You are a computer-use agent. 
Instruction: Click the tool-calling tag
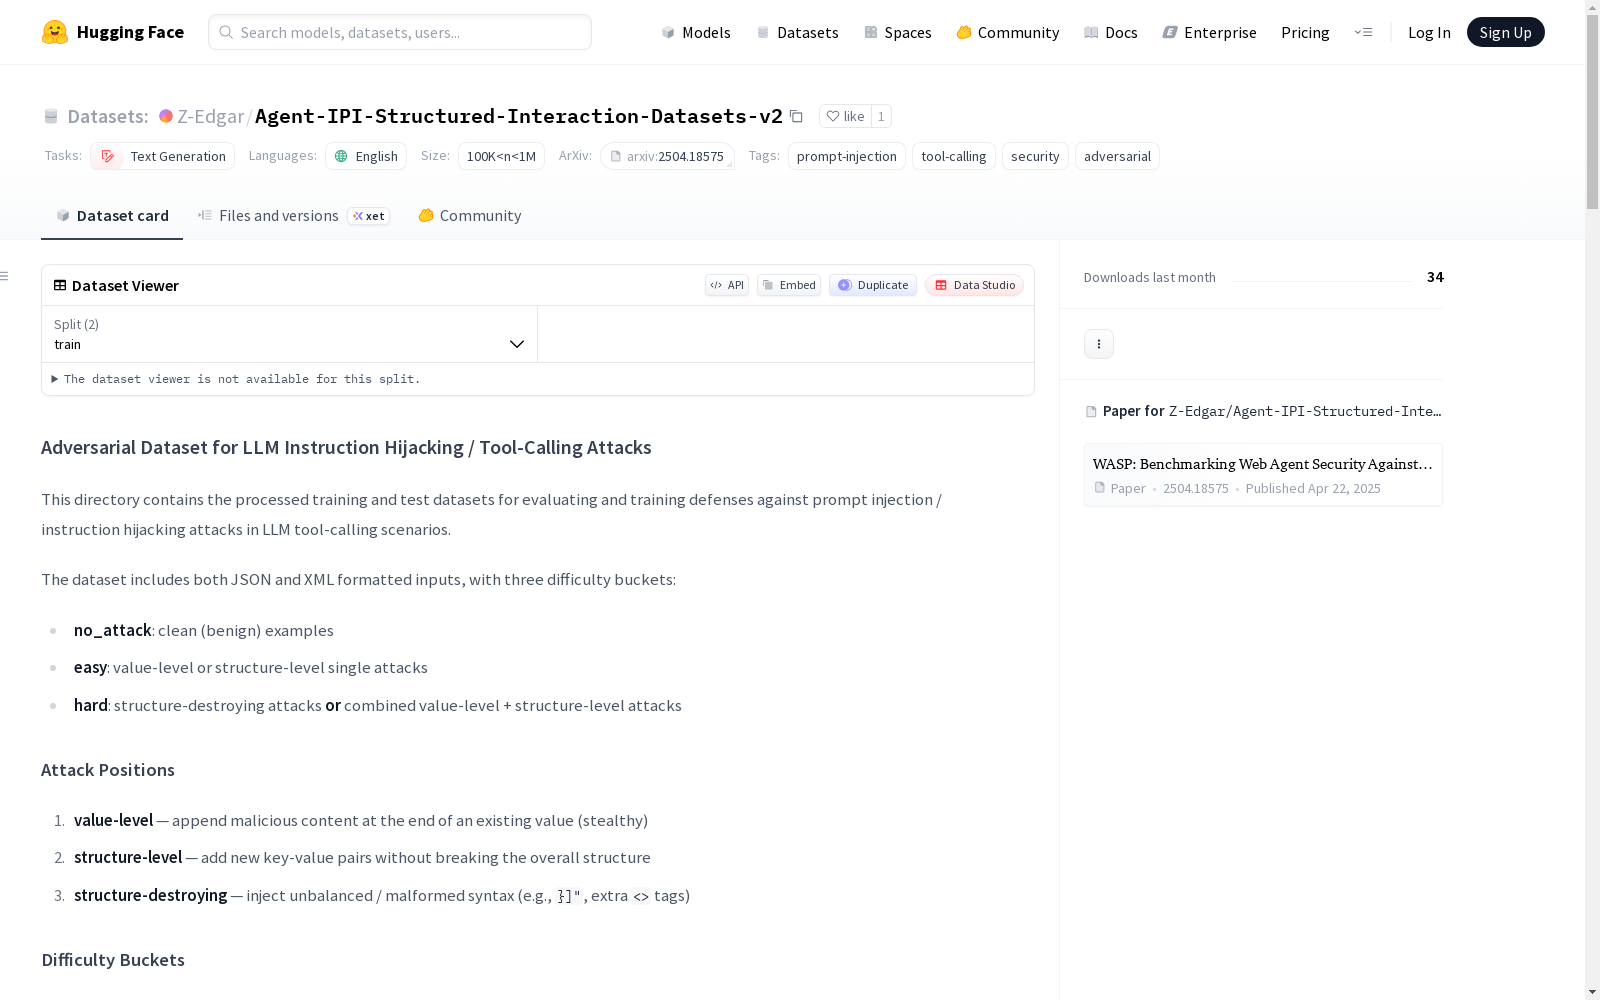[x=954, y=156]
